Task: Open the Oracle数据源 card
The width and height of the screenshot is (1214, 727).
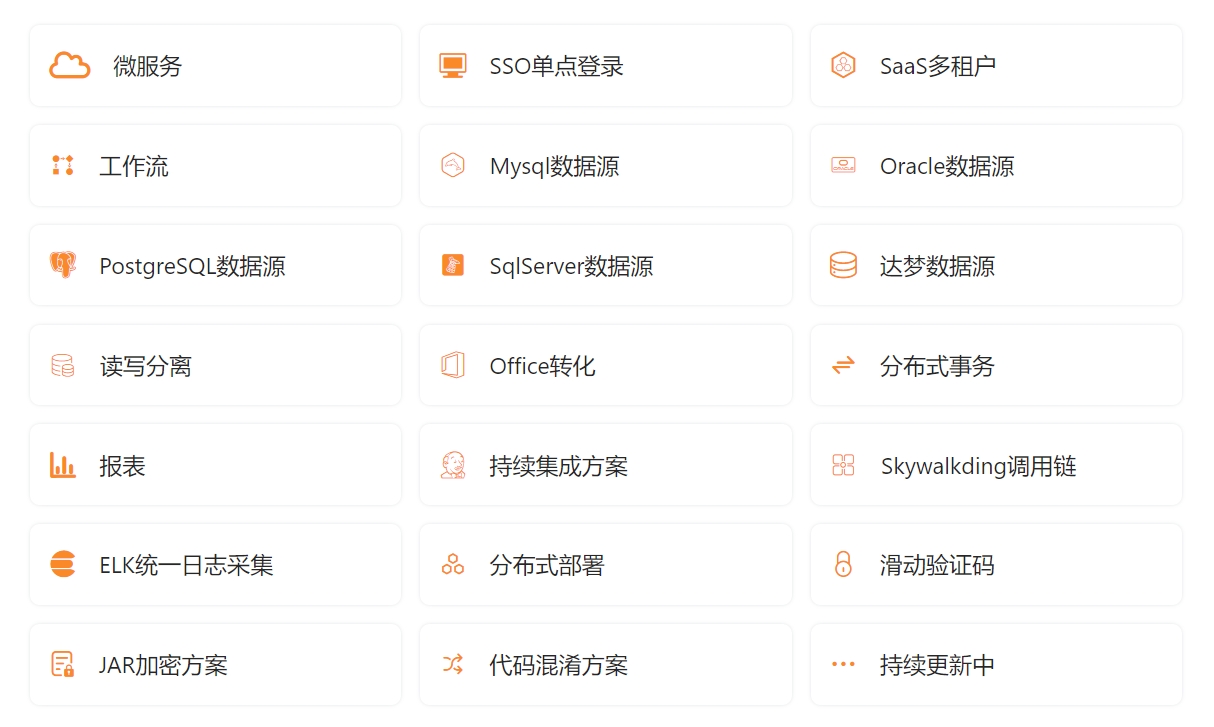Action: pyautogui.click(x=995, y=166)
